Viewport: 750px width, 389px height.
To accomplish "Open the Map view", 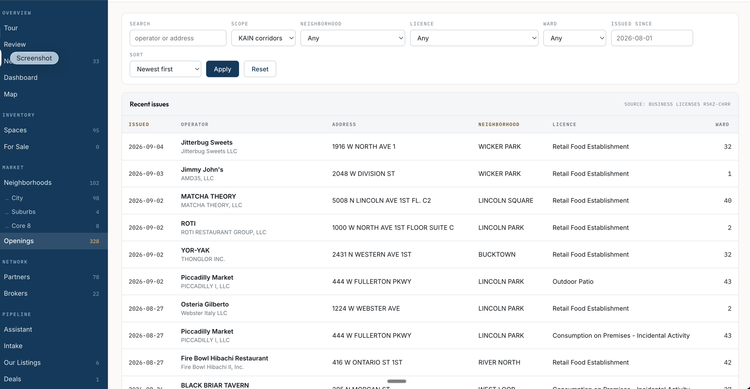I will (11, 94).
